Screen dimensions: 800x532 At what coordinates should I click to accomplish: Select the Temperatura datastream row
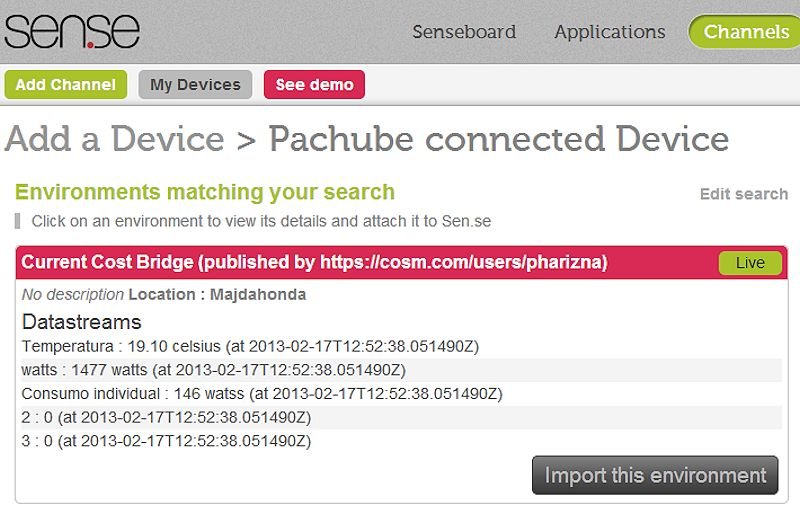(x=402, y=346)
